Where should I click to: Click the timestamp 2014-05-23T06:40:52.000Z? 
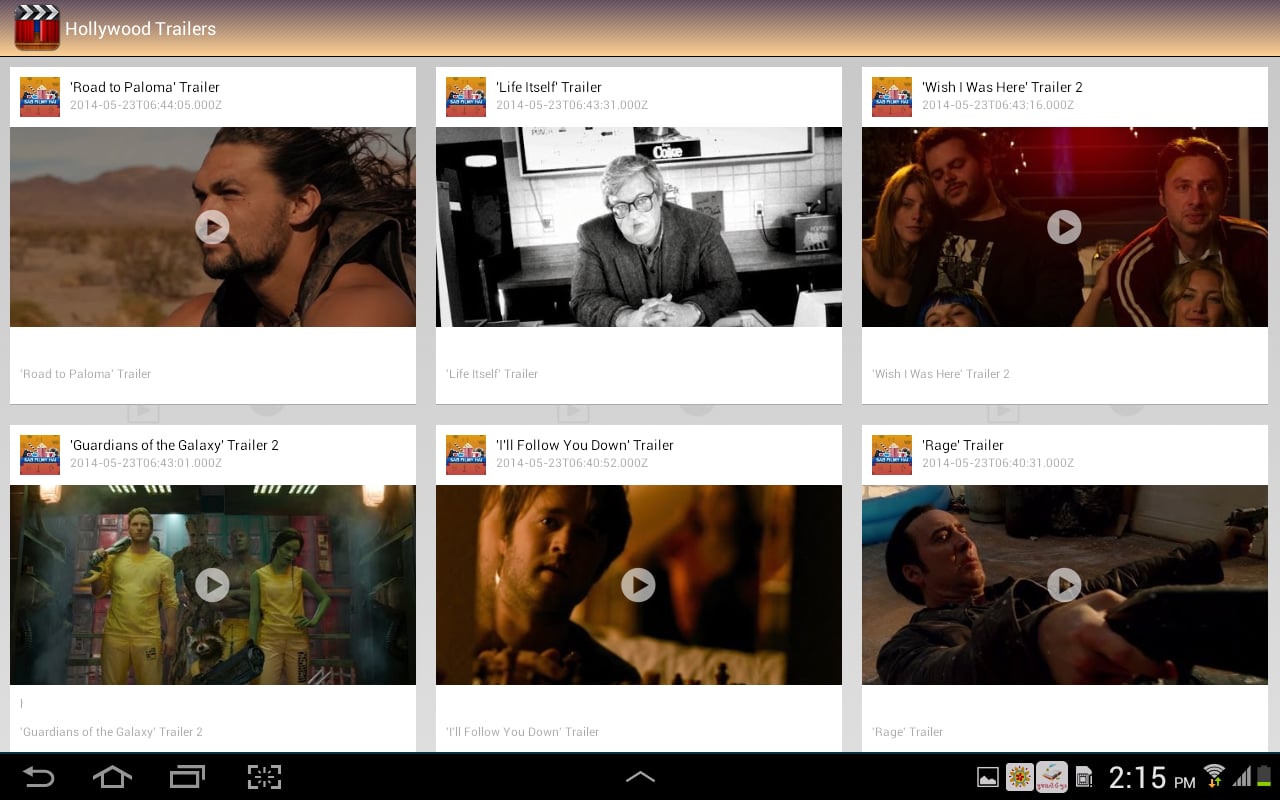(x=572, y=463)
